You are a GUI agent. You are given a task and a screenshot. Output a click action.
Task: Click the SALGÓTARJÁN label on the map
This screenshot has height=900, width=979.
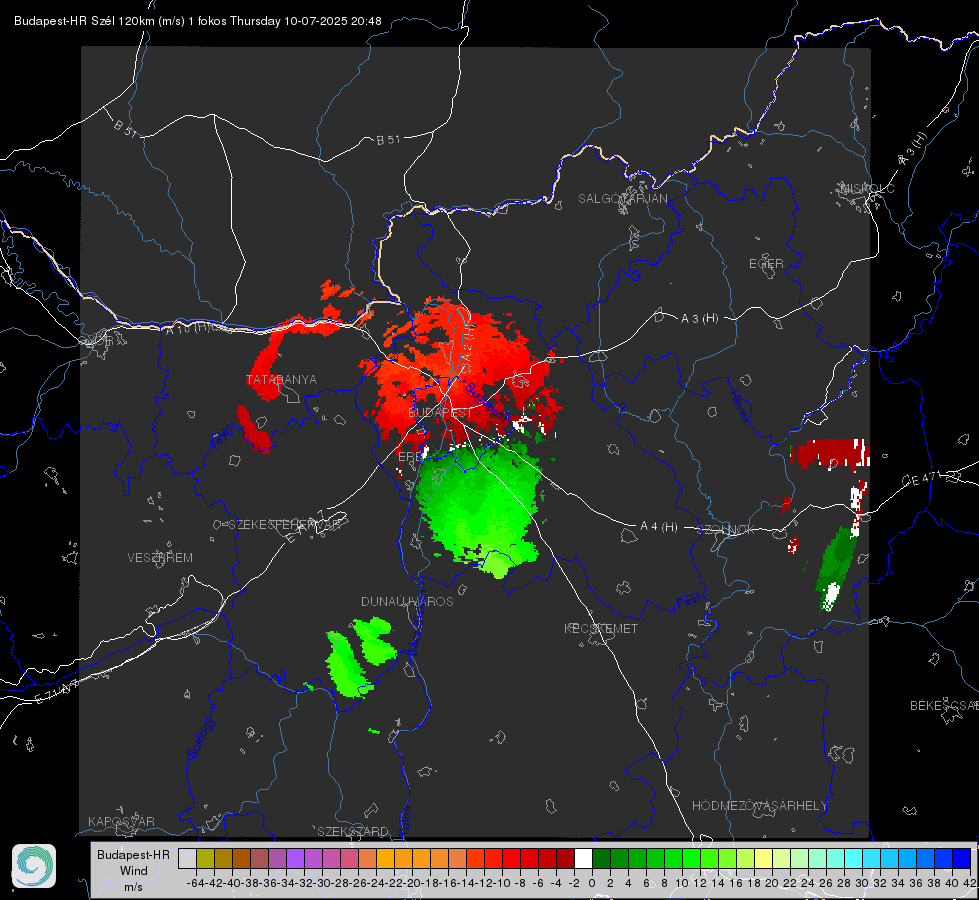[x=622, y=199]
